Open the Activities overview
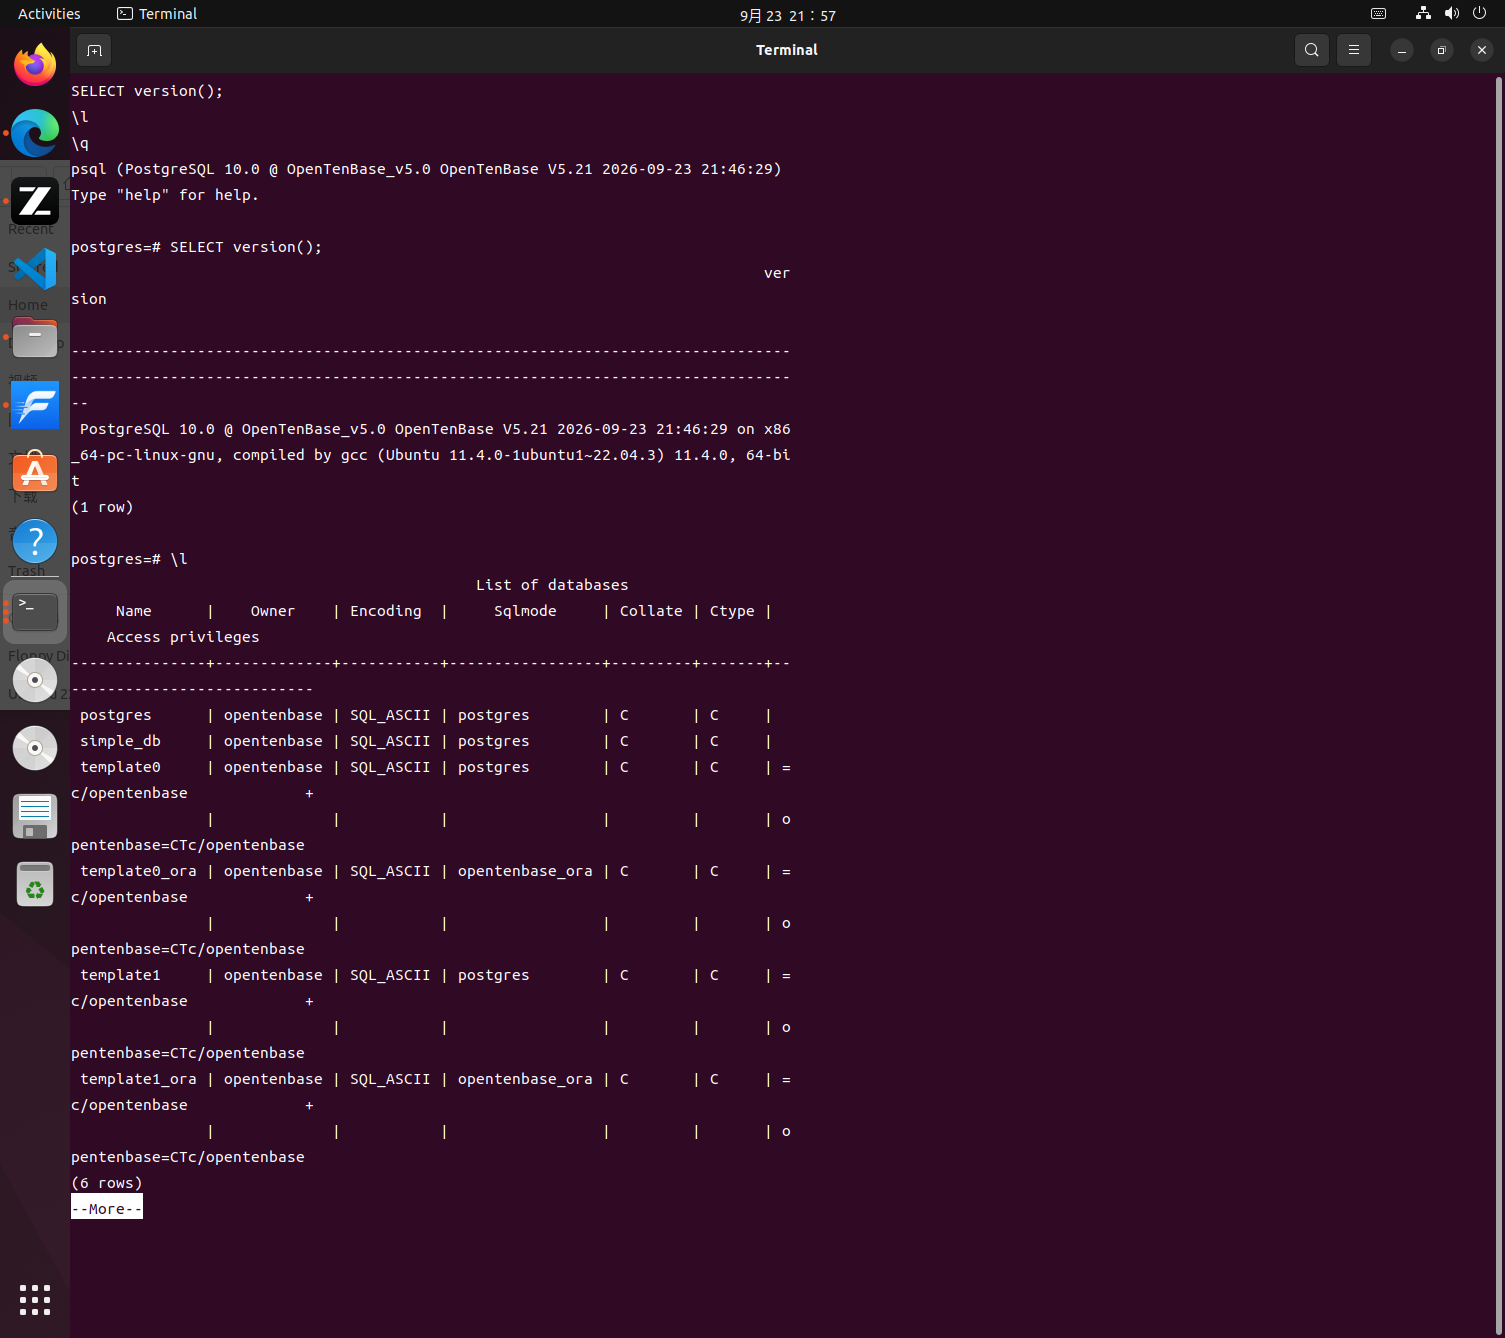The height and width of the screenshot is (1338, 1505). (49, 14)
